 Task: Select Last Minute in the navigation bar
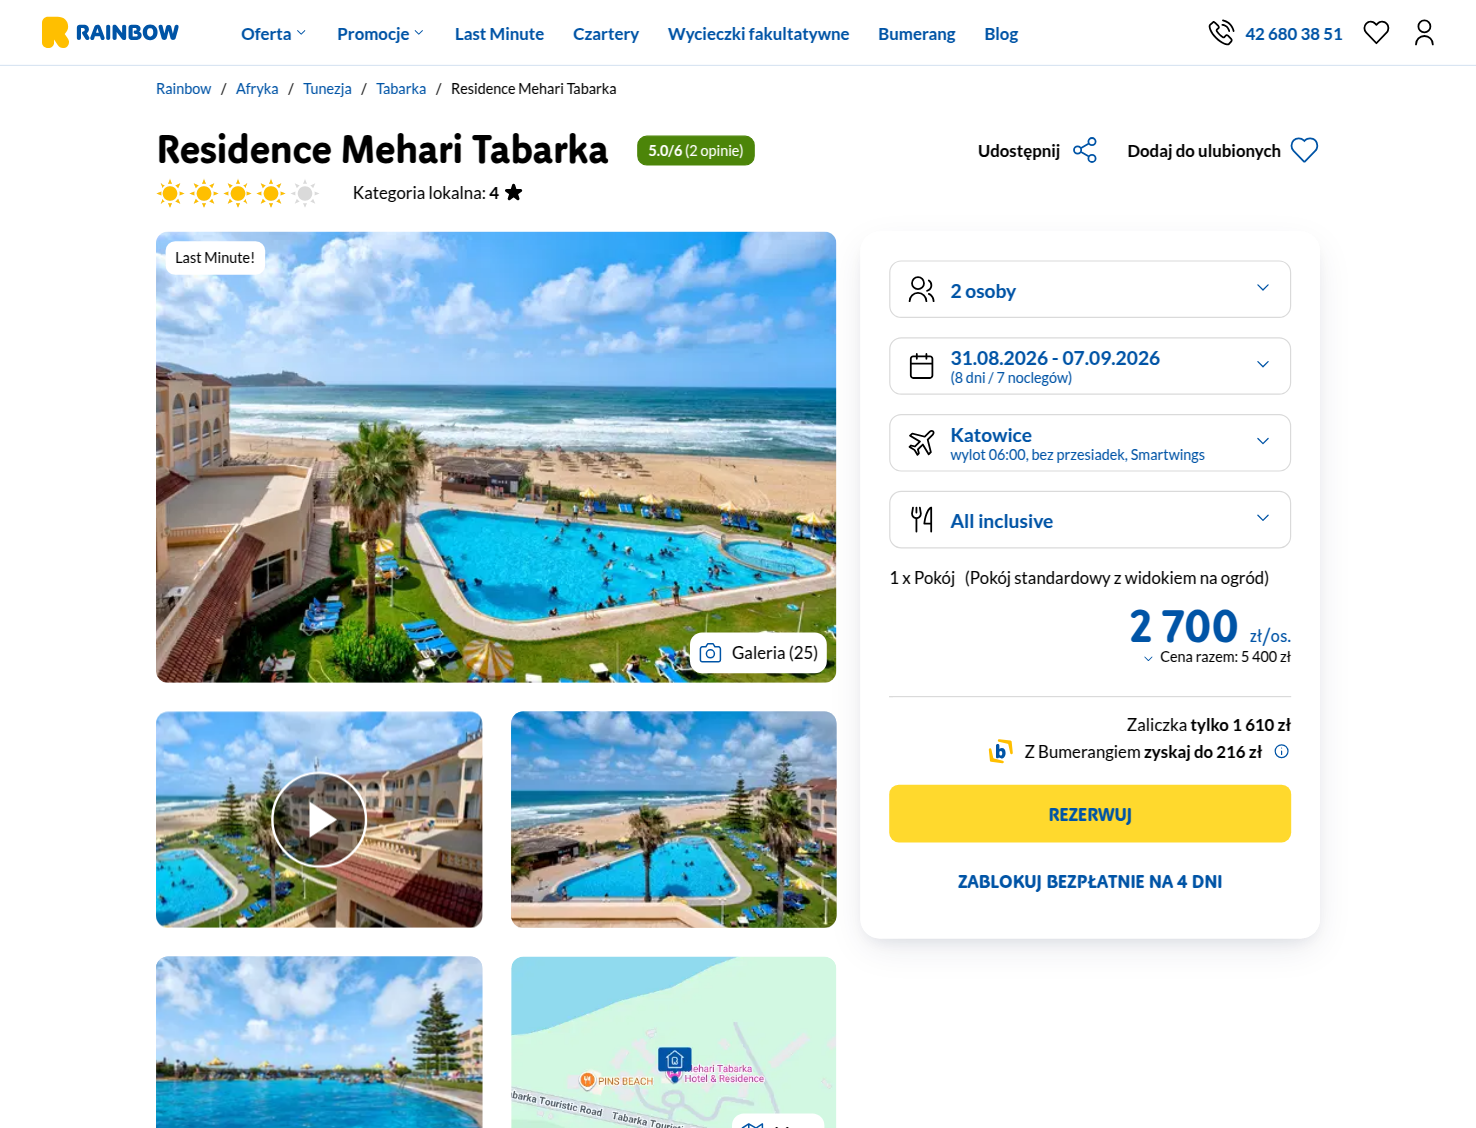499,34
